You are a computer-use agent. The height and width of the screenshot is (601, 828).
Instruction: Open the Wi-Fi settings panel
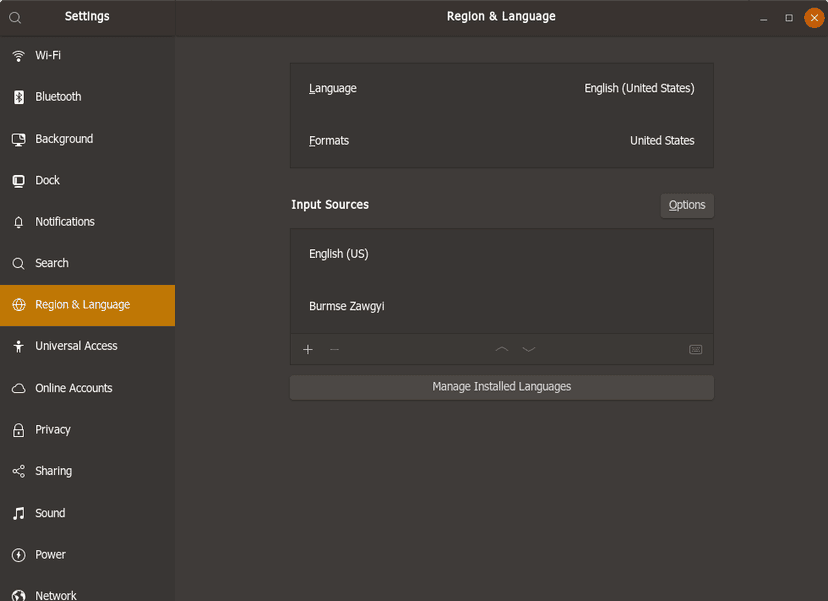[x=88, y=55]
